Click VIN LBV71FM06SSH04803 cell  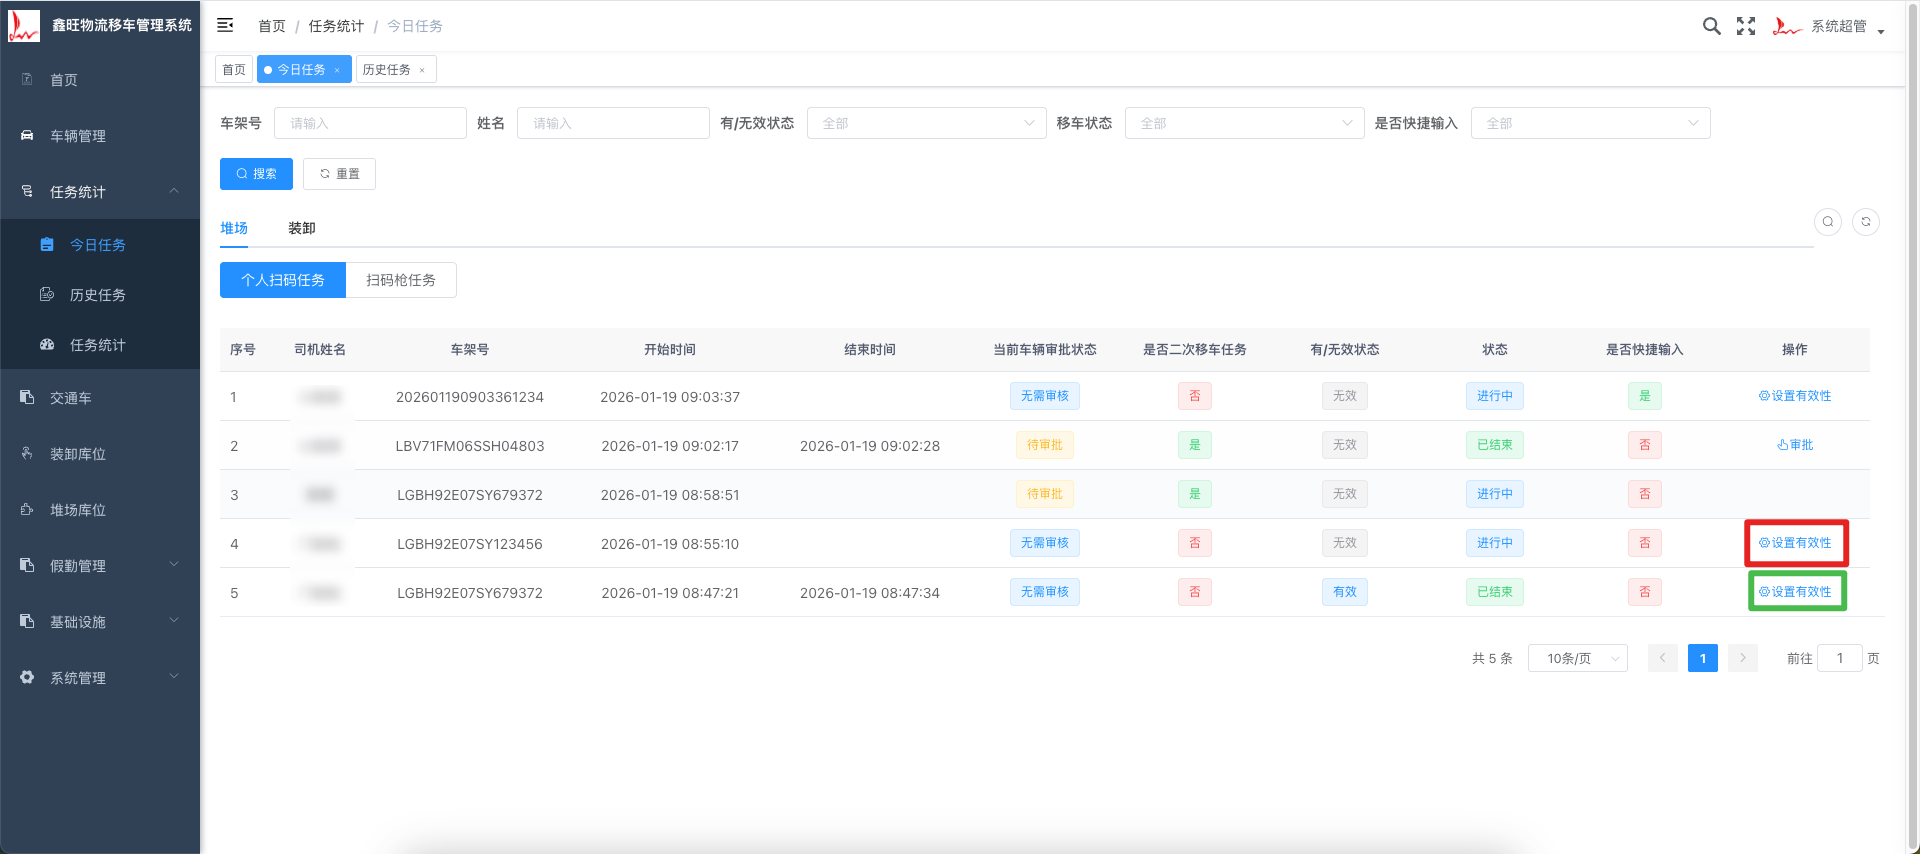(x=470, y=446)
